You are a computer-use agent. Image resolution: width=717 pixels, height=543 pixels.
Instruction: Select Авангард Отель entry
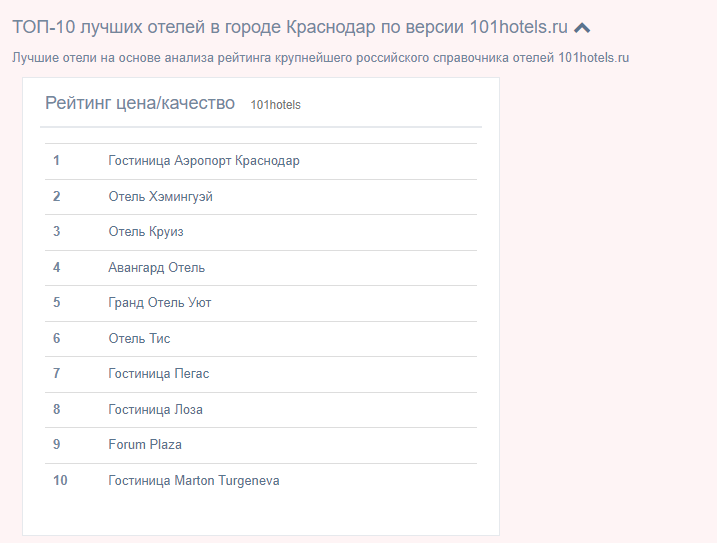coord(156,267)
